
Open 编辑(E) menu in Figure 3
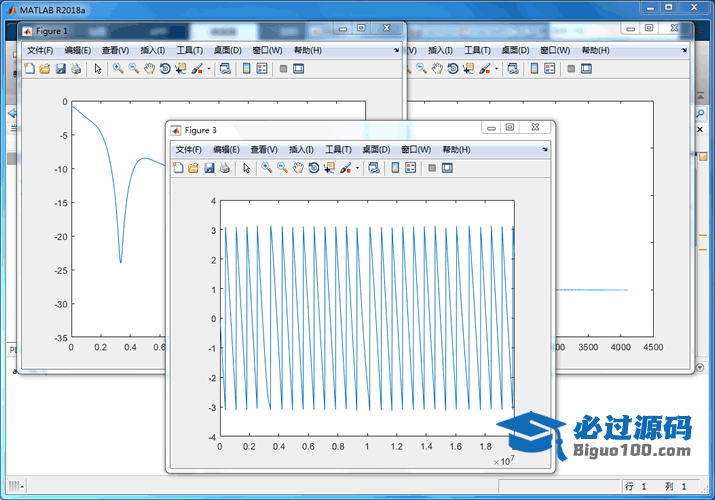[226, 149]
